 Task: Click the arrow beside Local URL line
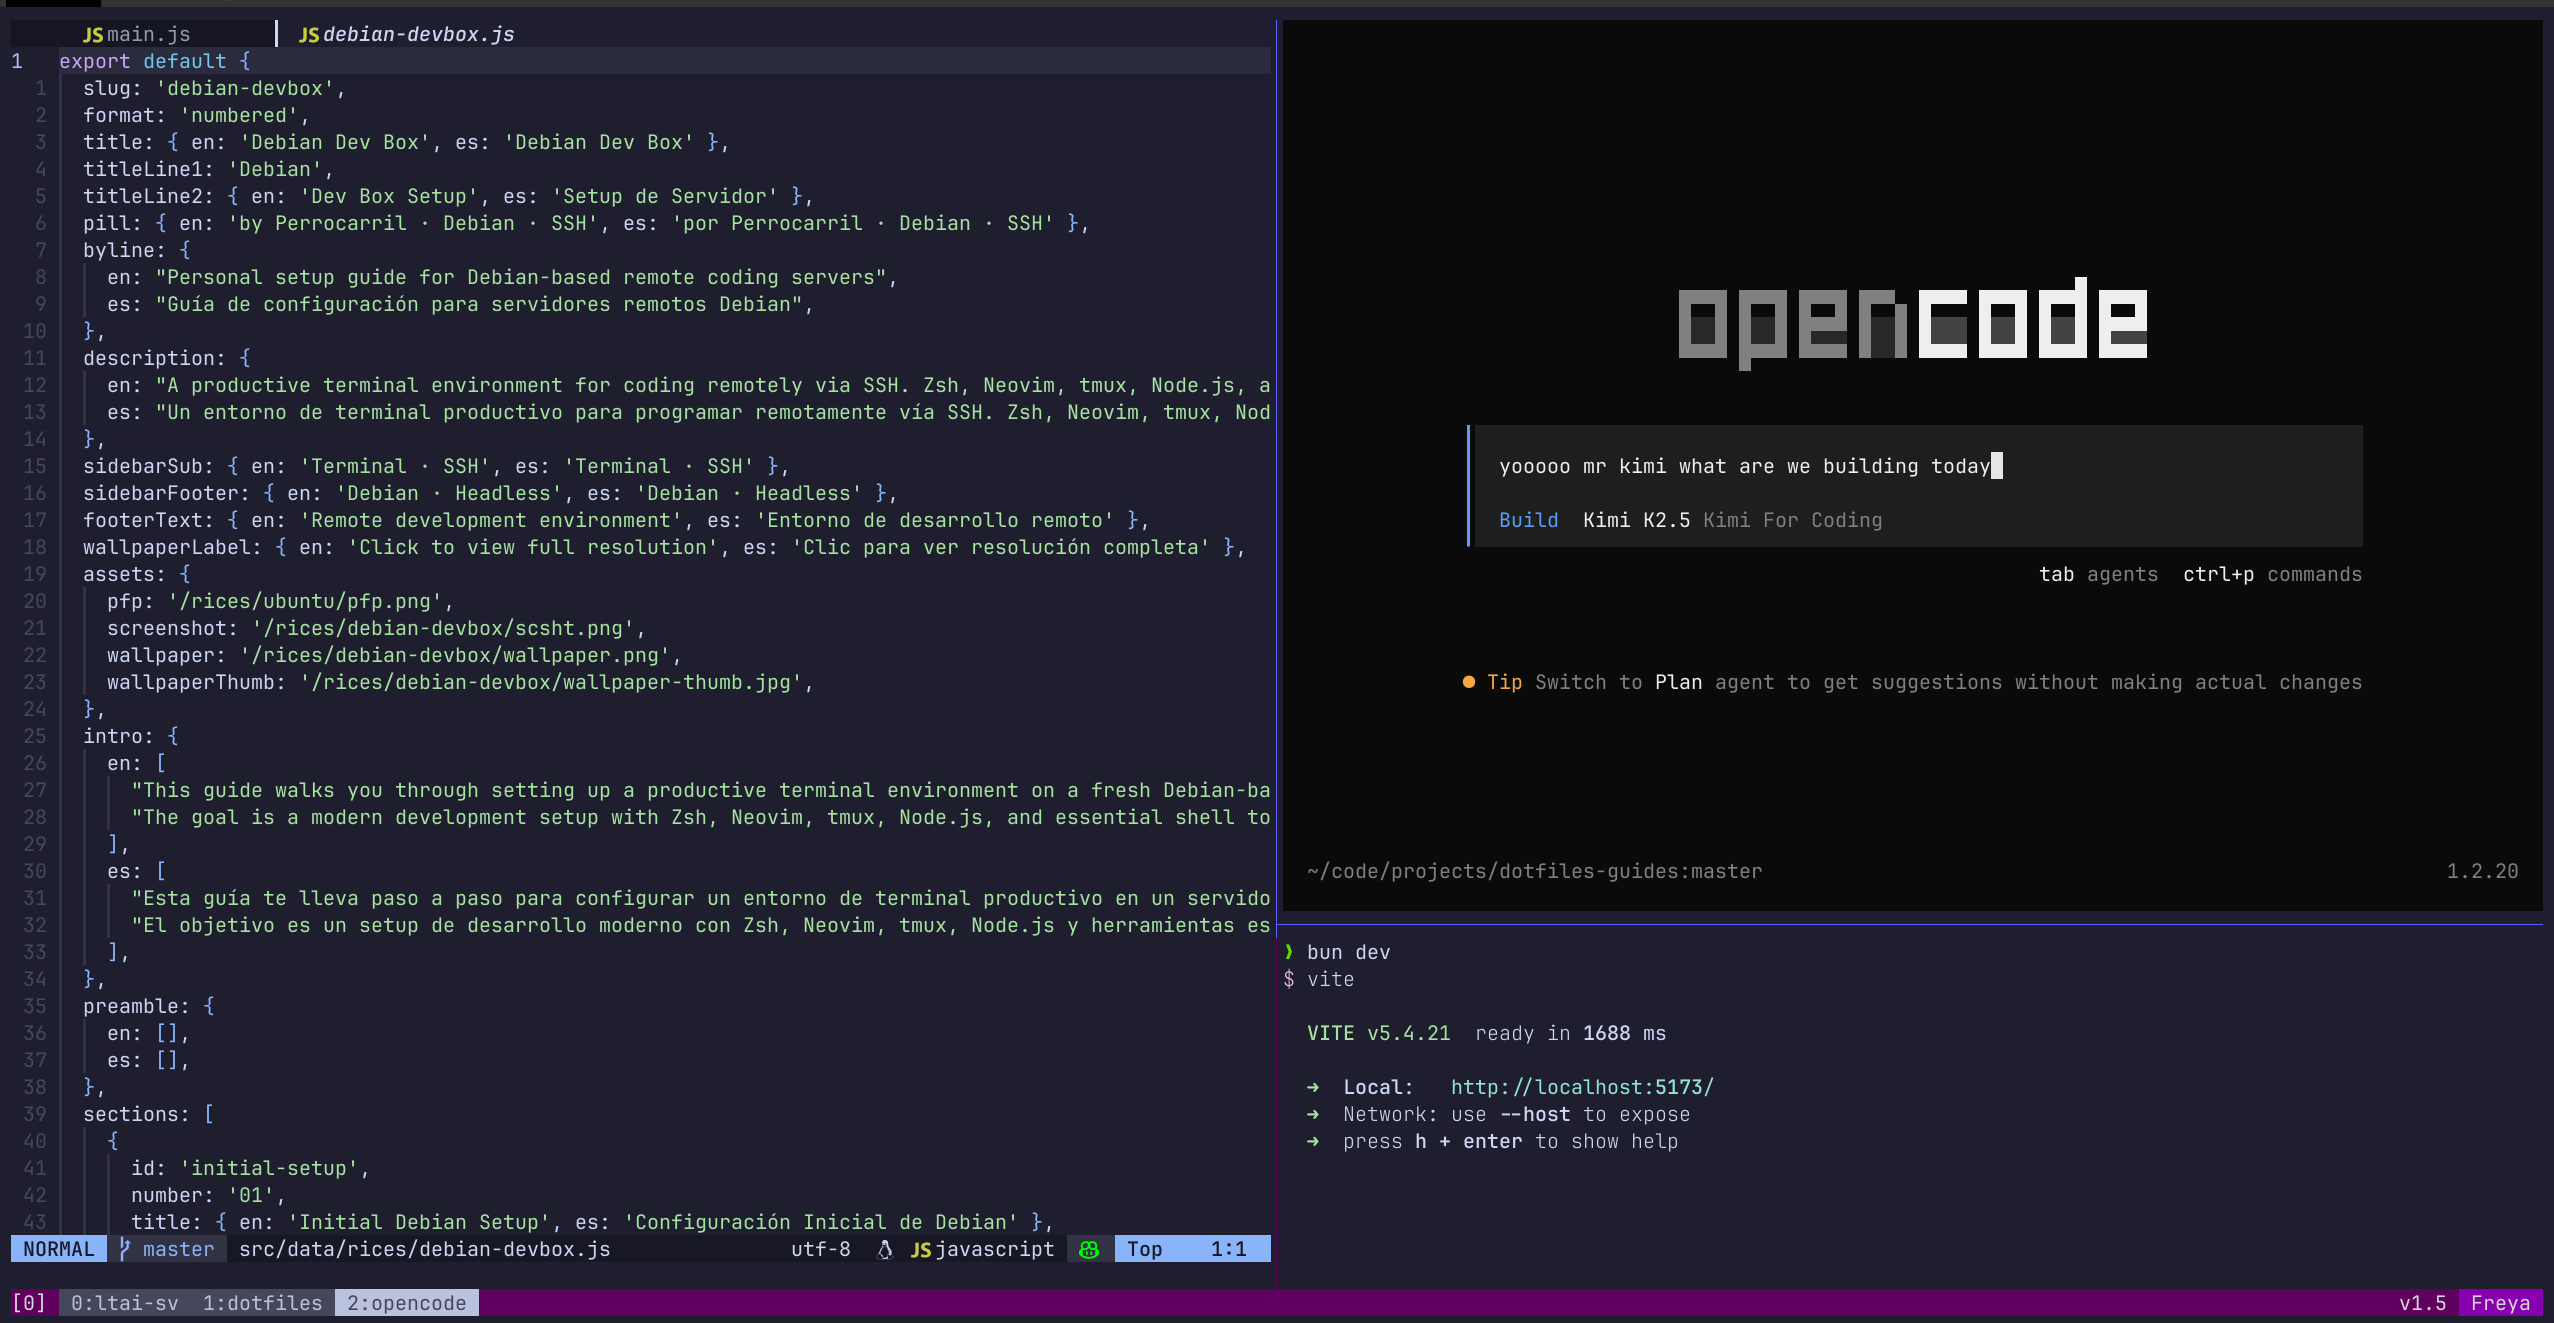1313,1087
